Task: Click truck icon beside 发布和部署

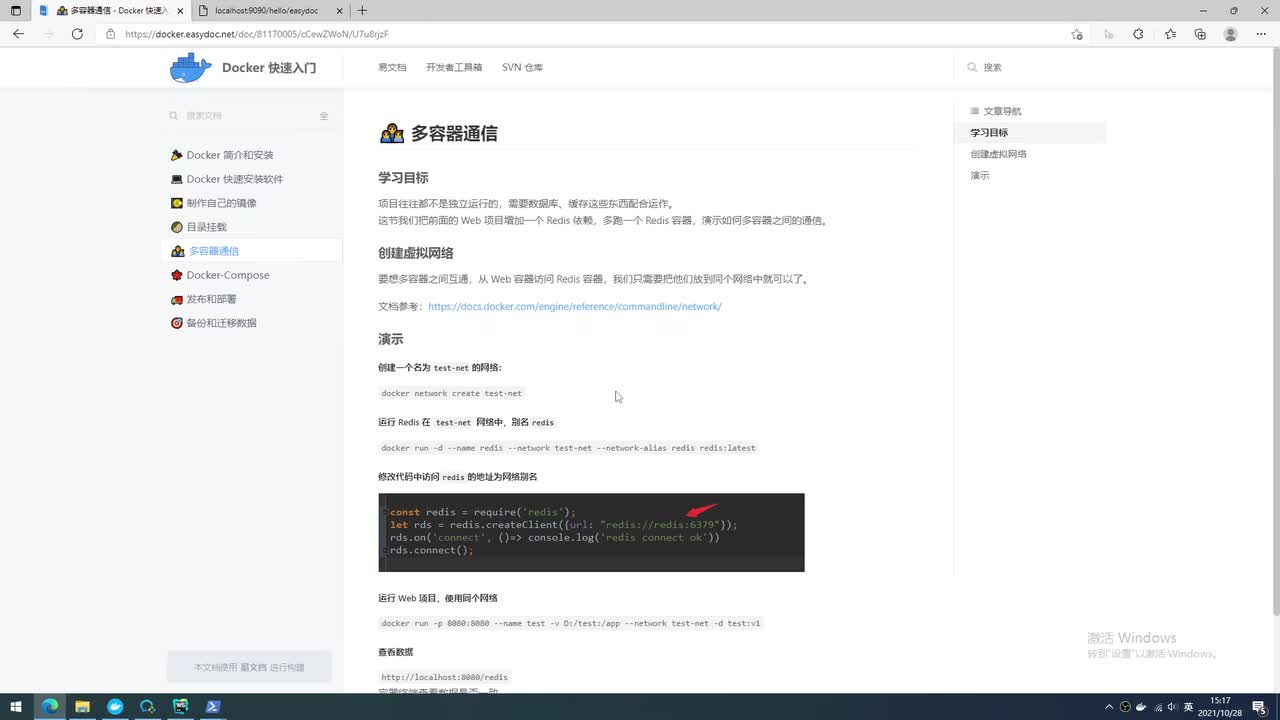Action: [177, 299]
